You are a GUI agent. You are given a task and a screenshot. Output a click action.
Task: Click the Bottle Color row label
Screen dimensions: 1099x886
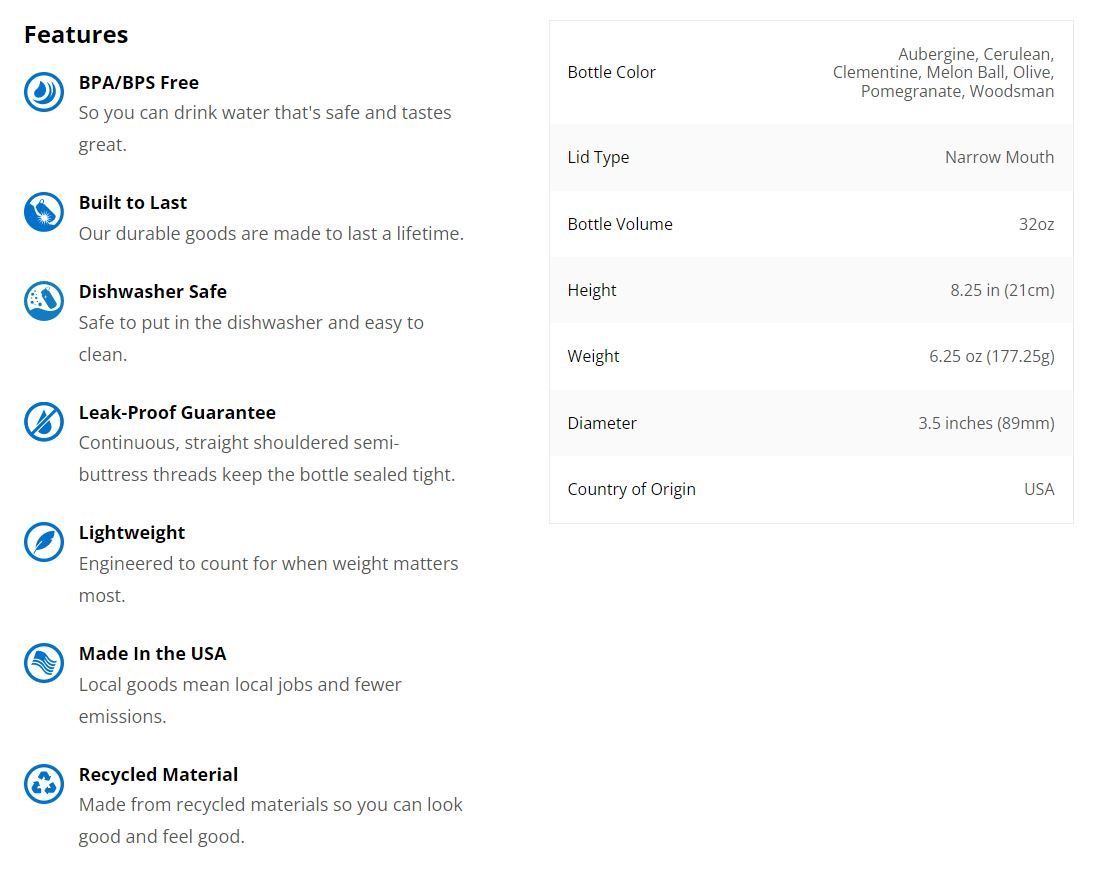[612, 72]
